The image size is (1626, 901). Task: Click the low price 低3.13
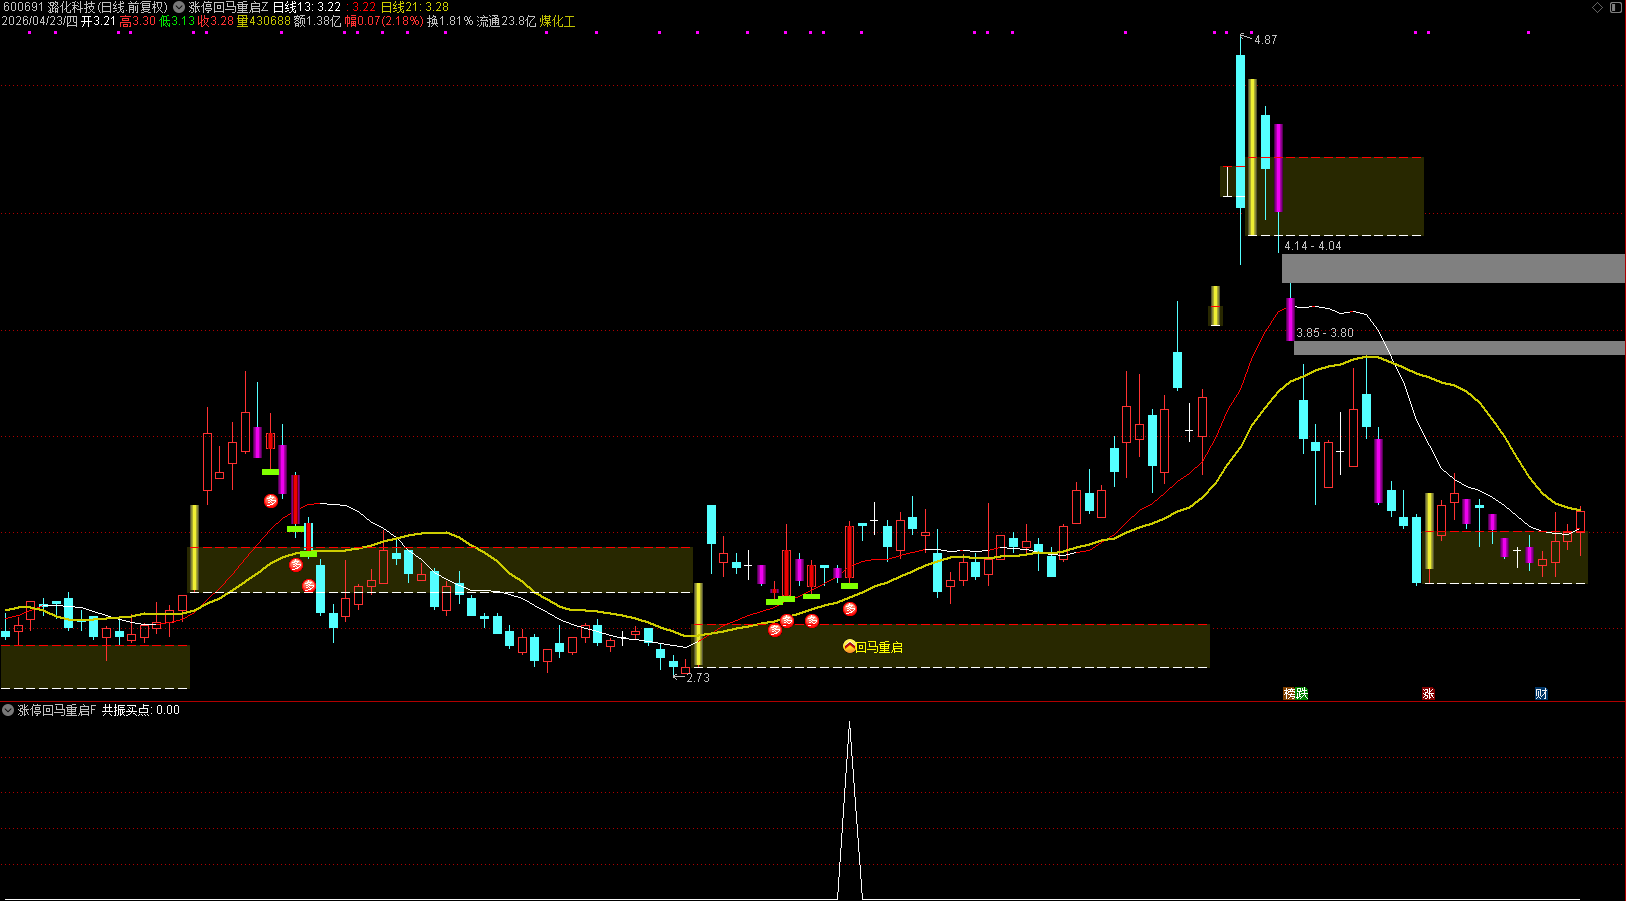pyautogui.click(x=177, y=21)
